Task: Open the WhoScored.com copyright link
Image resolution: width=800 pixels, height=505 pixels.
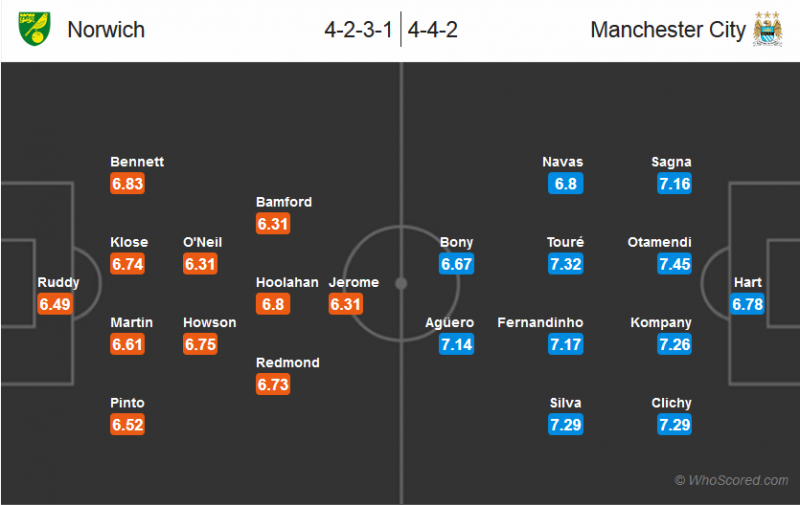Action: pyautogui.click(x=731, y=481)
